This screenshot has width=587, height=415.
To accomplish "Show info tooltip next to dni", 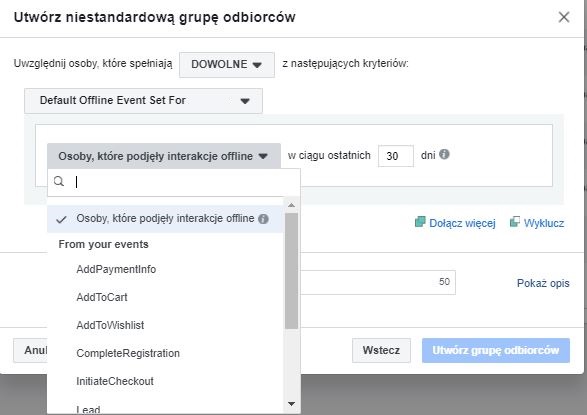I will [x=444, y=154].
